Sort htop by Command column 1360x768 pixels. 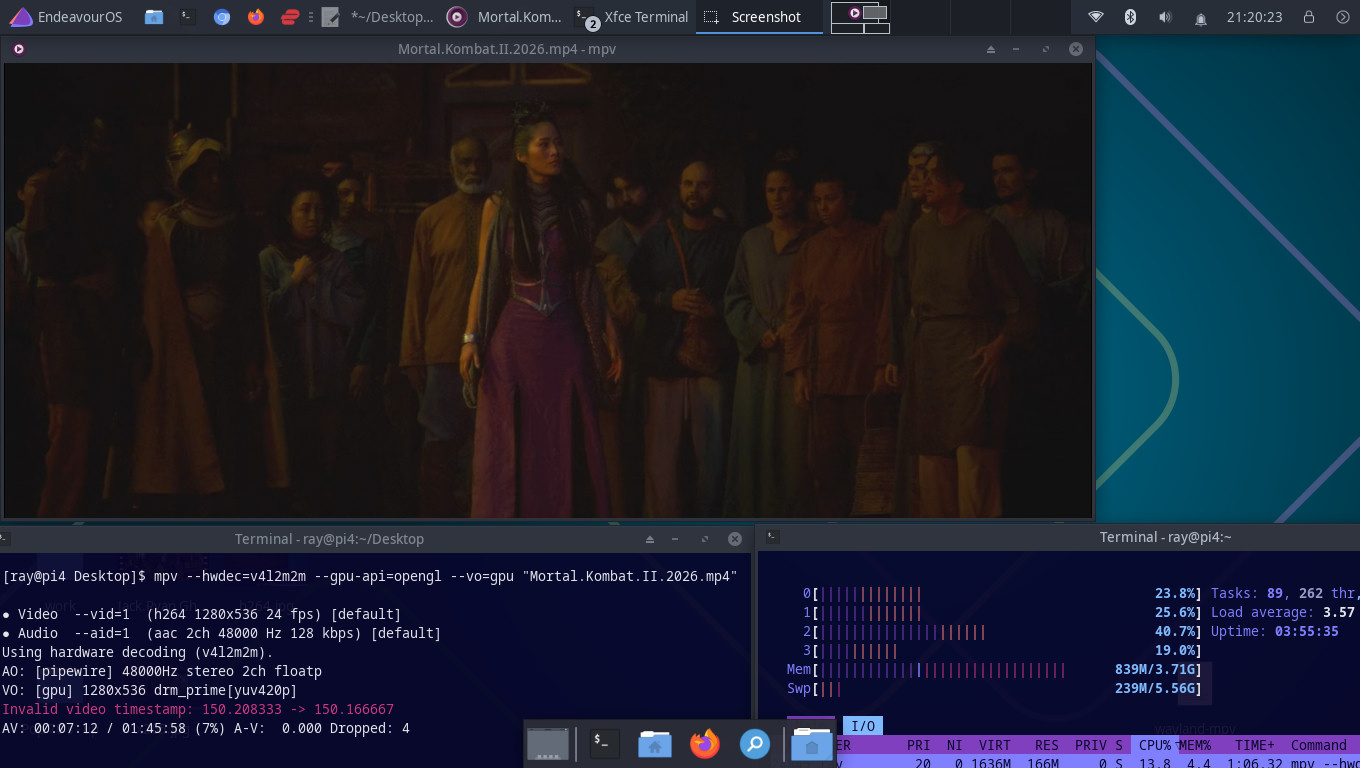click(1318, 745)
